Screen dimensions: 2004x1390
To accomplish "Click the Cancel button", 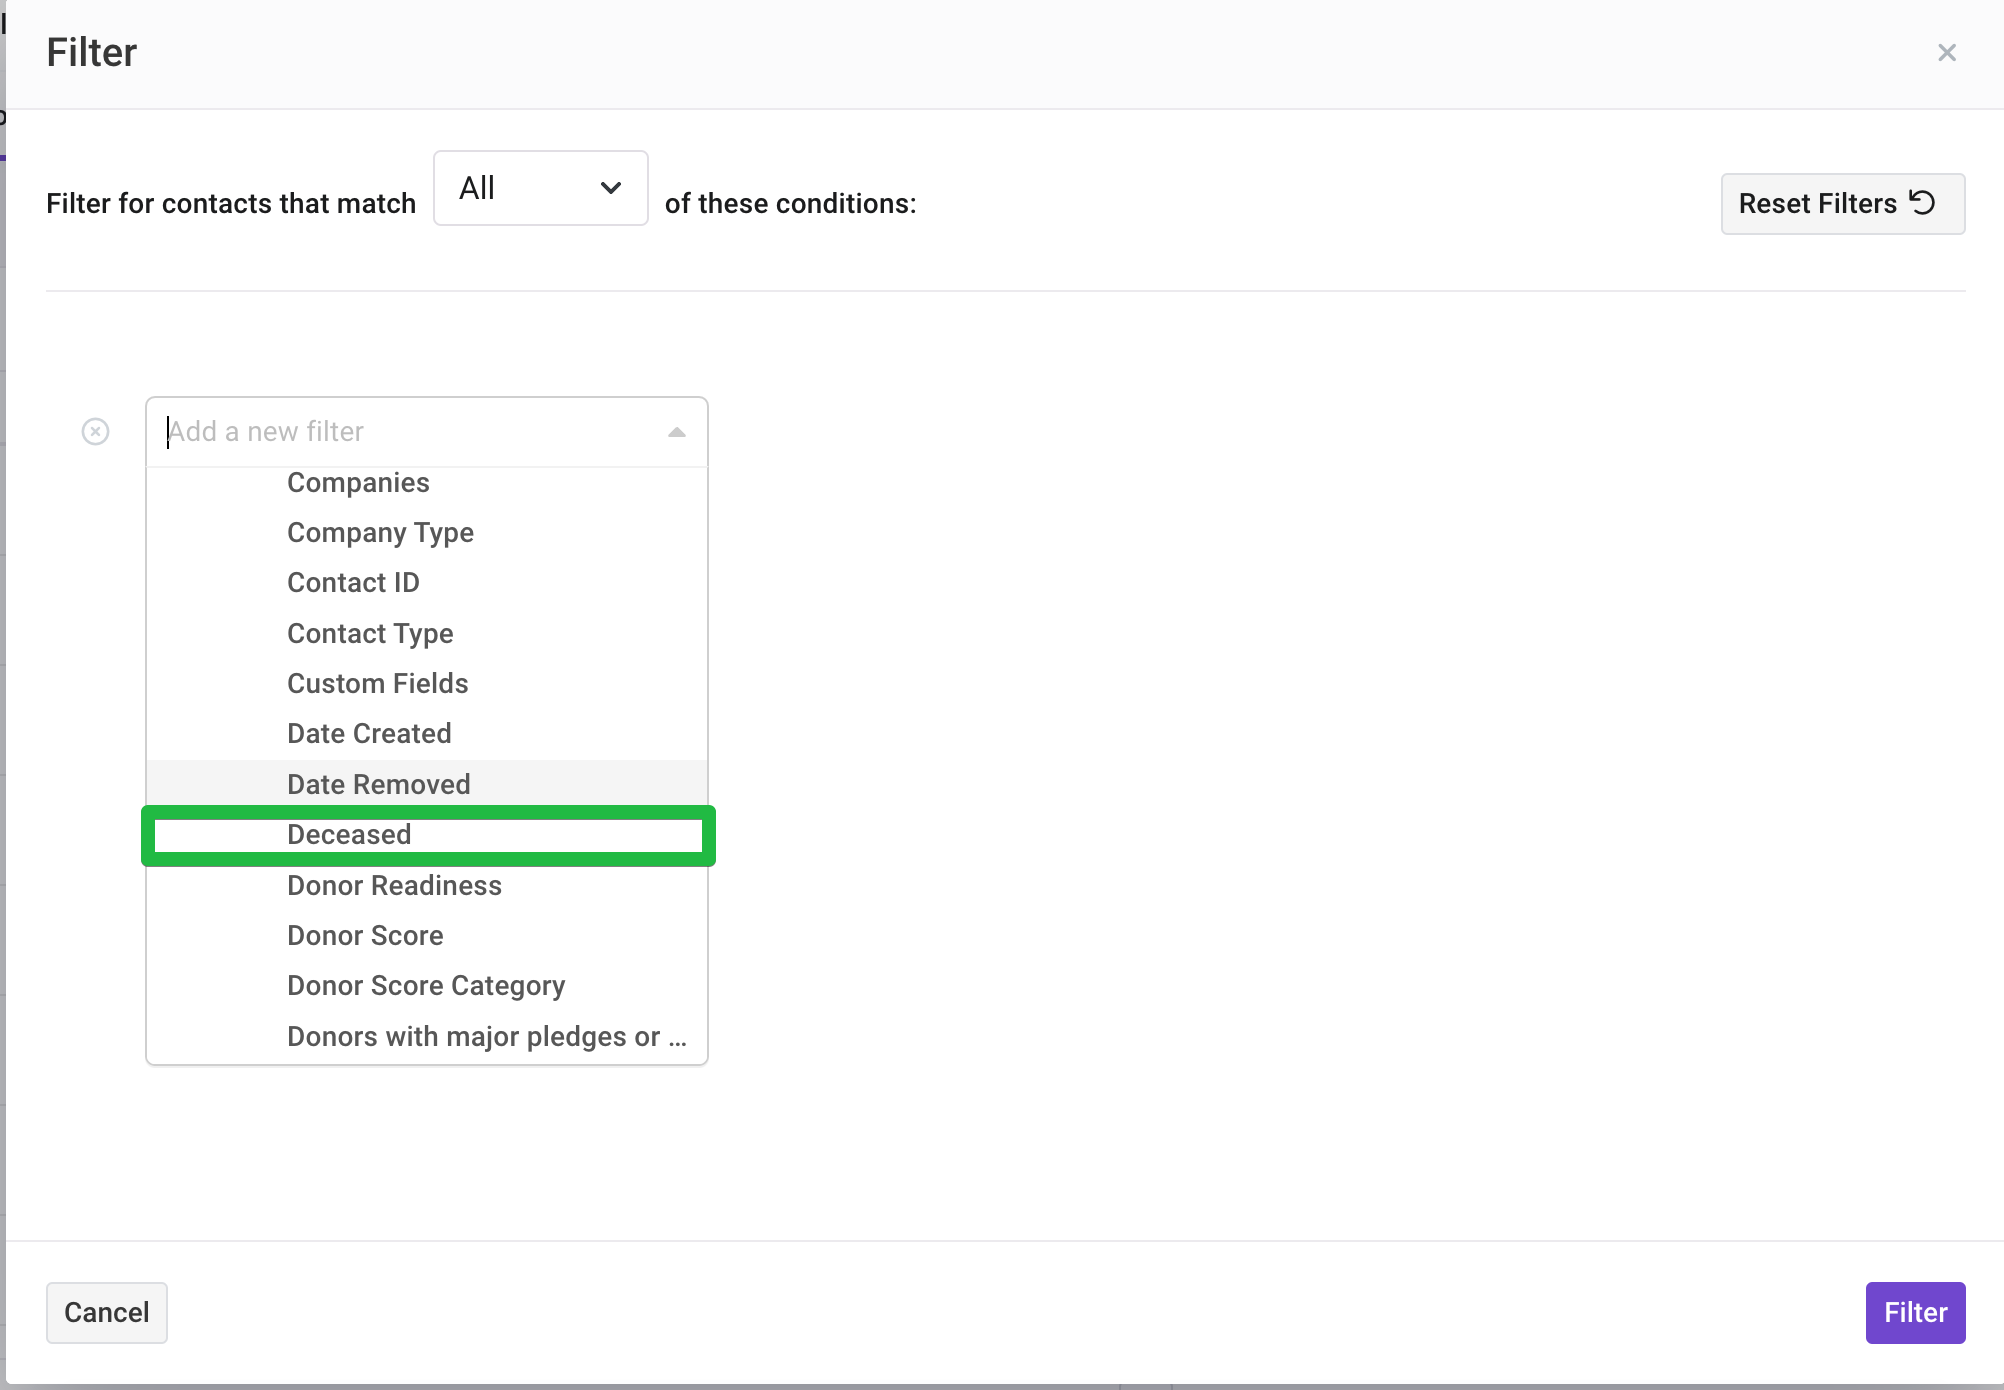I will [107, 1313].
